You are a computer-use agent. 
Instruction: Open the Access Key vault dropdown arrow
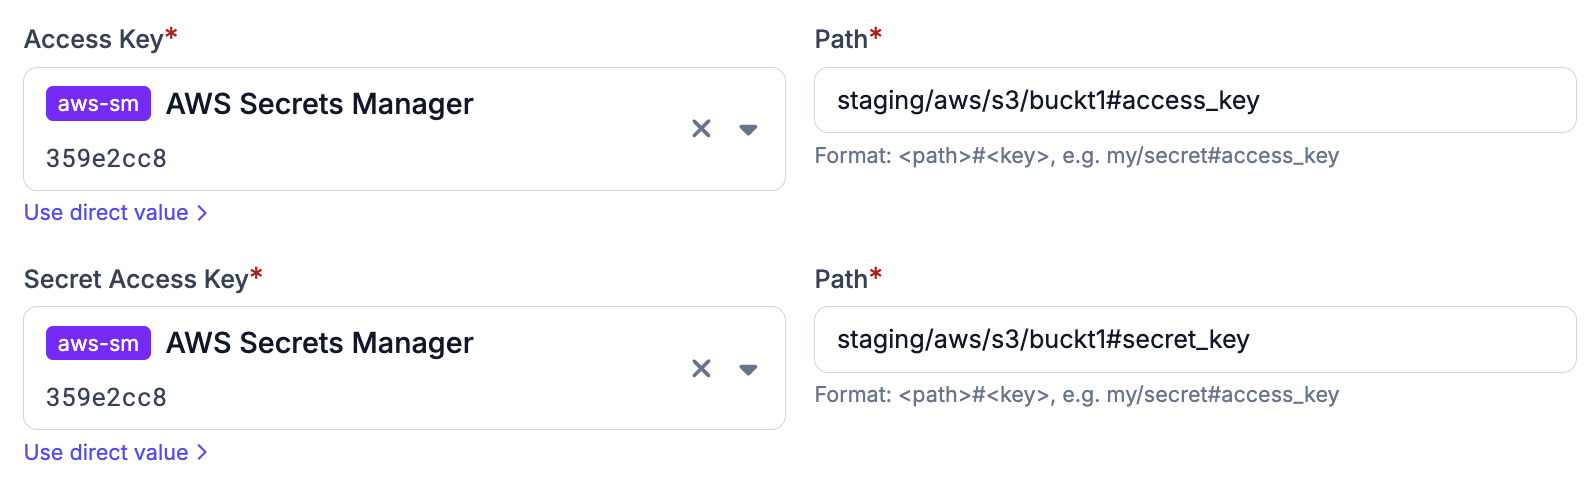click(748, 130)
